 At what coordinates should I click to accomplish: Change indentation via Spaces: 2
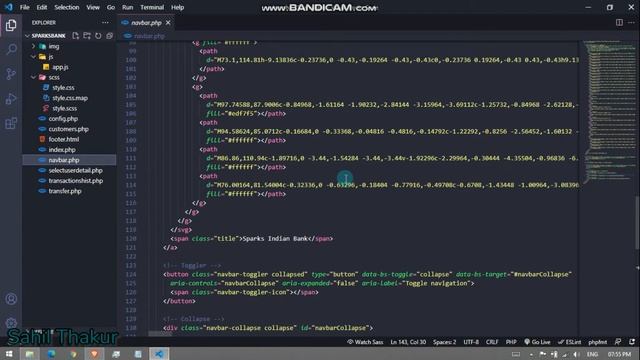point(444,342)
